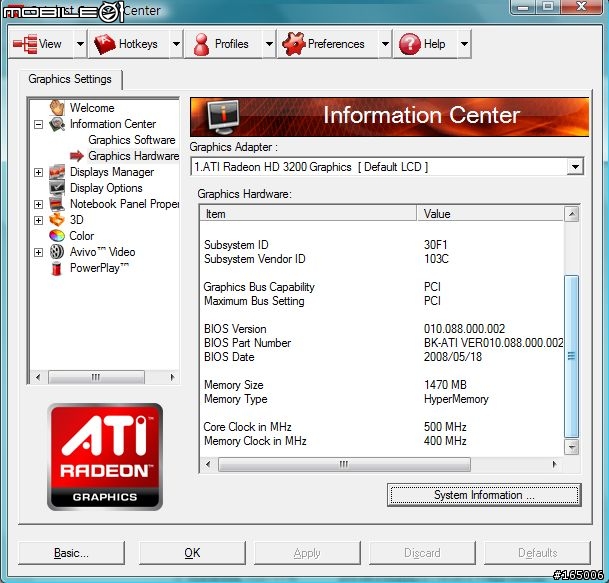Screen dimensions: 609x583
Task: Click the Displays Manager icon
Action: 57,172
